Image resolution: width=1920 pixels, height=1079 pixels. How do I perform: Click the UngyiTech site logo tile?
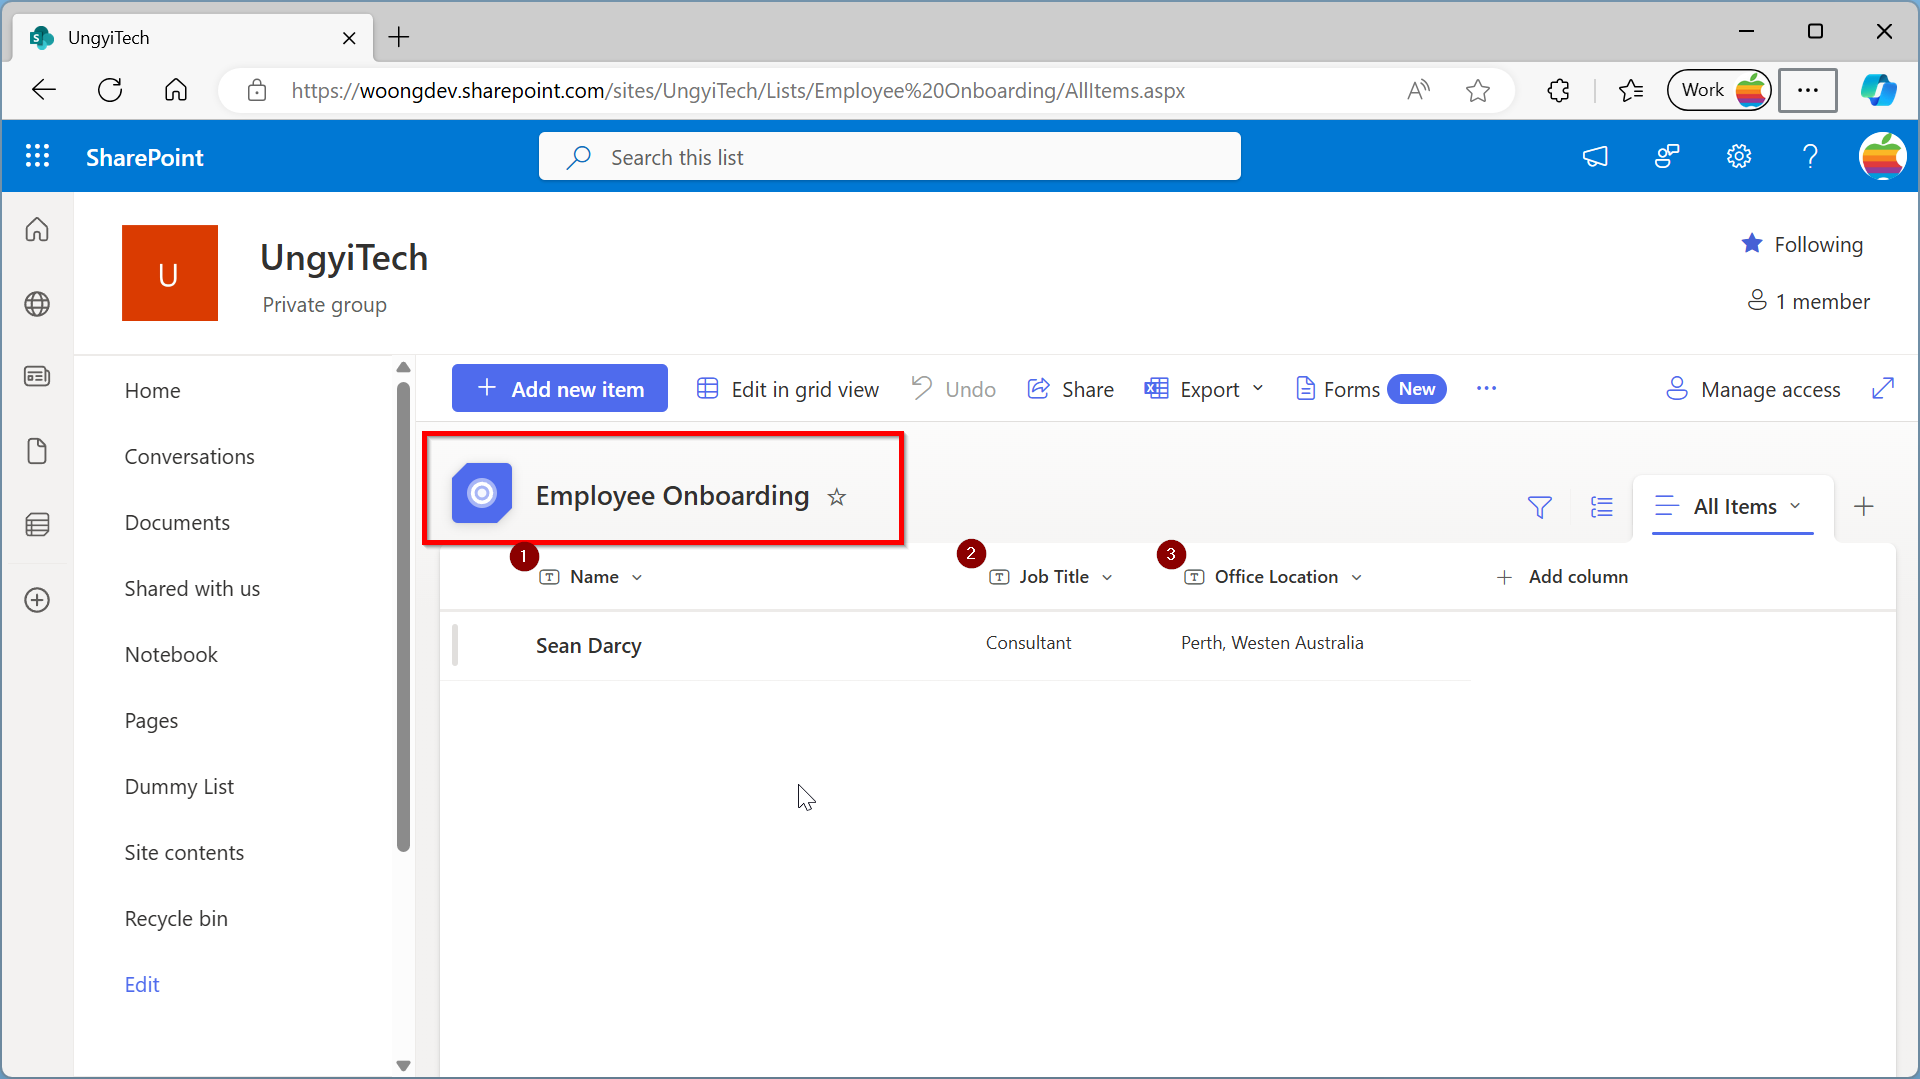pos(170,273)
